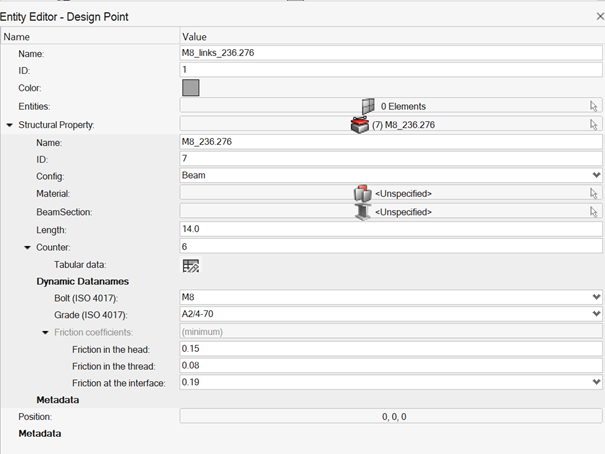Click the picker arrow in Material row
The width and height of the screenshot is (605, 454).
[594, 193]
